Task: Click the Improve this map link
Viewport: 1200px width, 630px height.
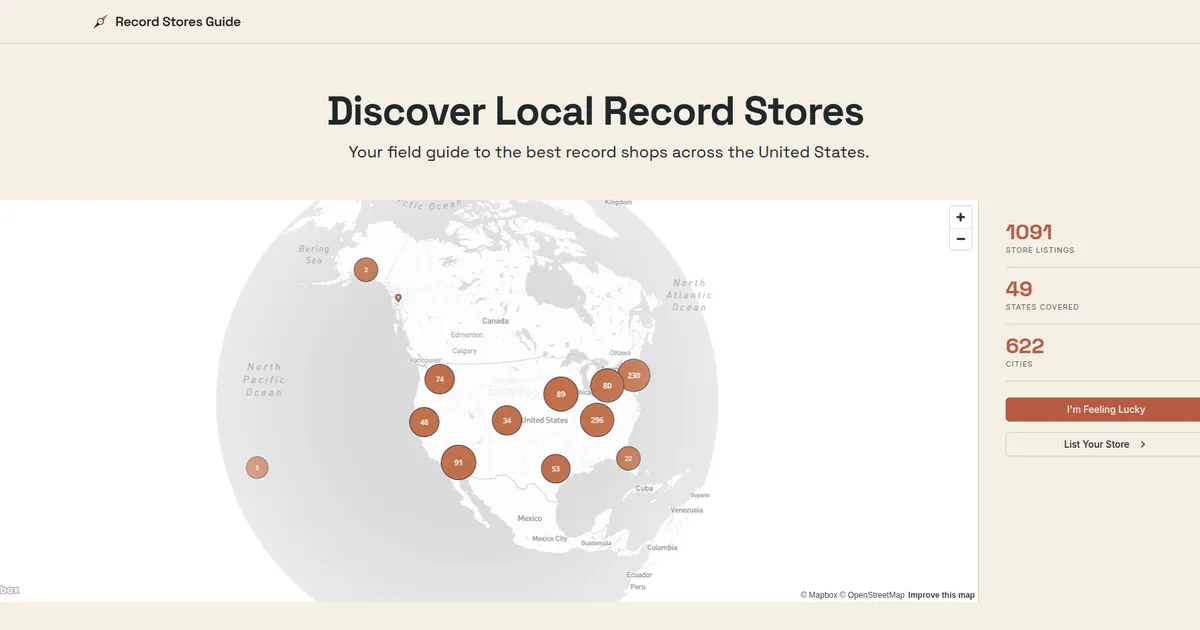Action: pos(941,595)
